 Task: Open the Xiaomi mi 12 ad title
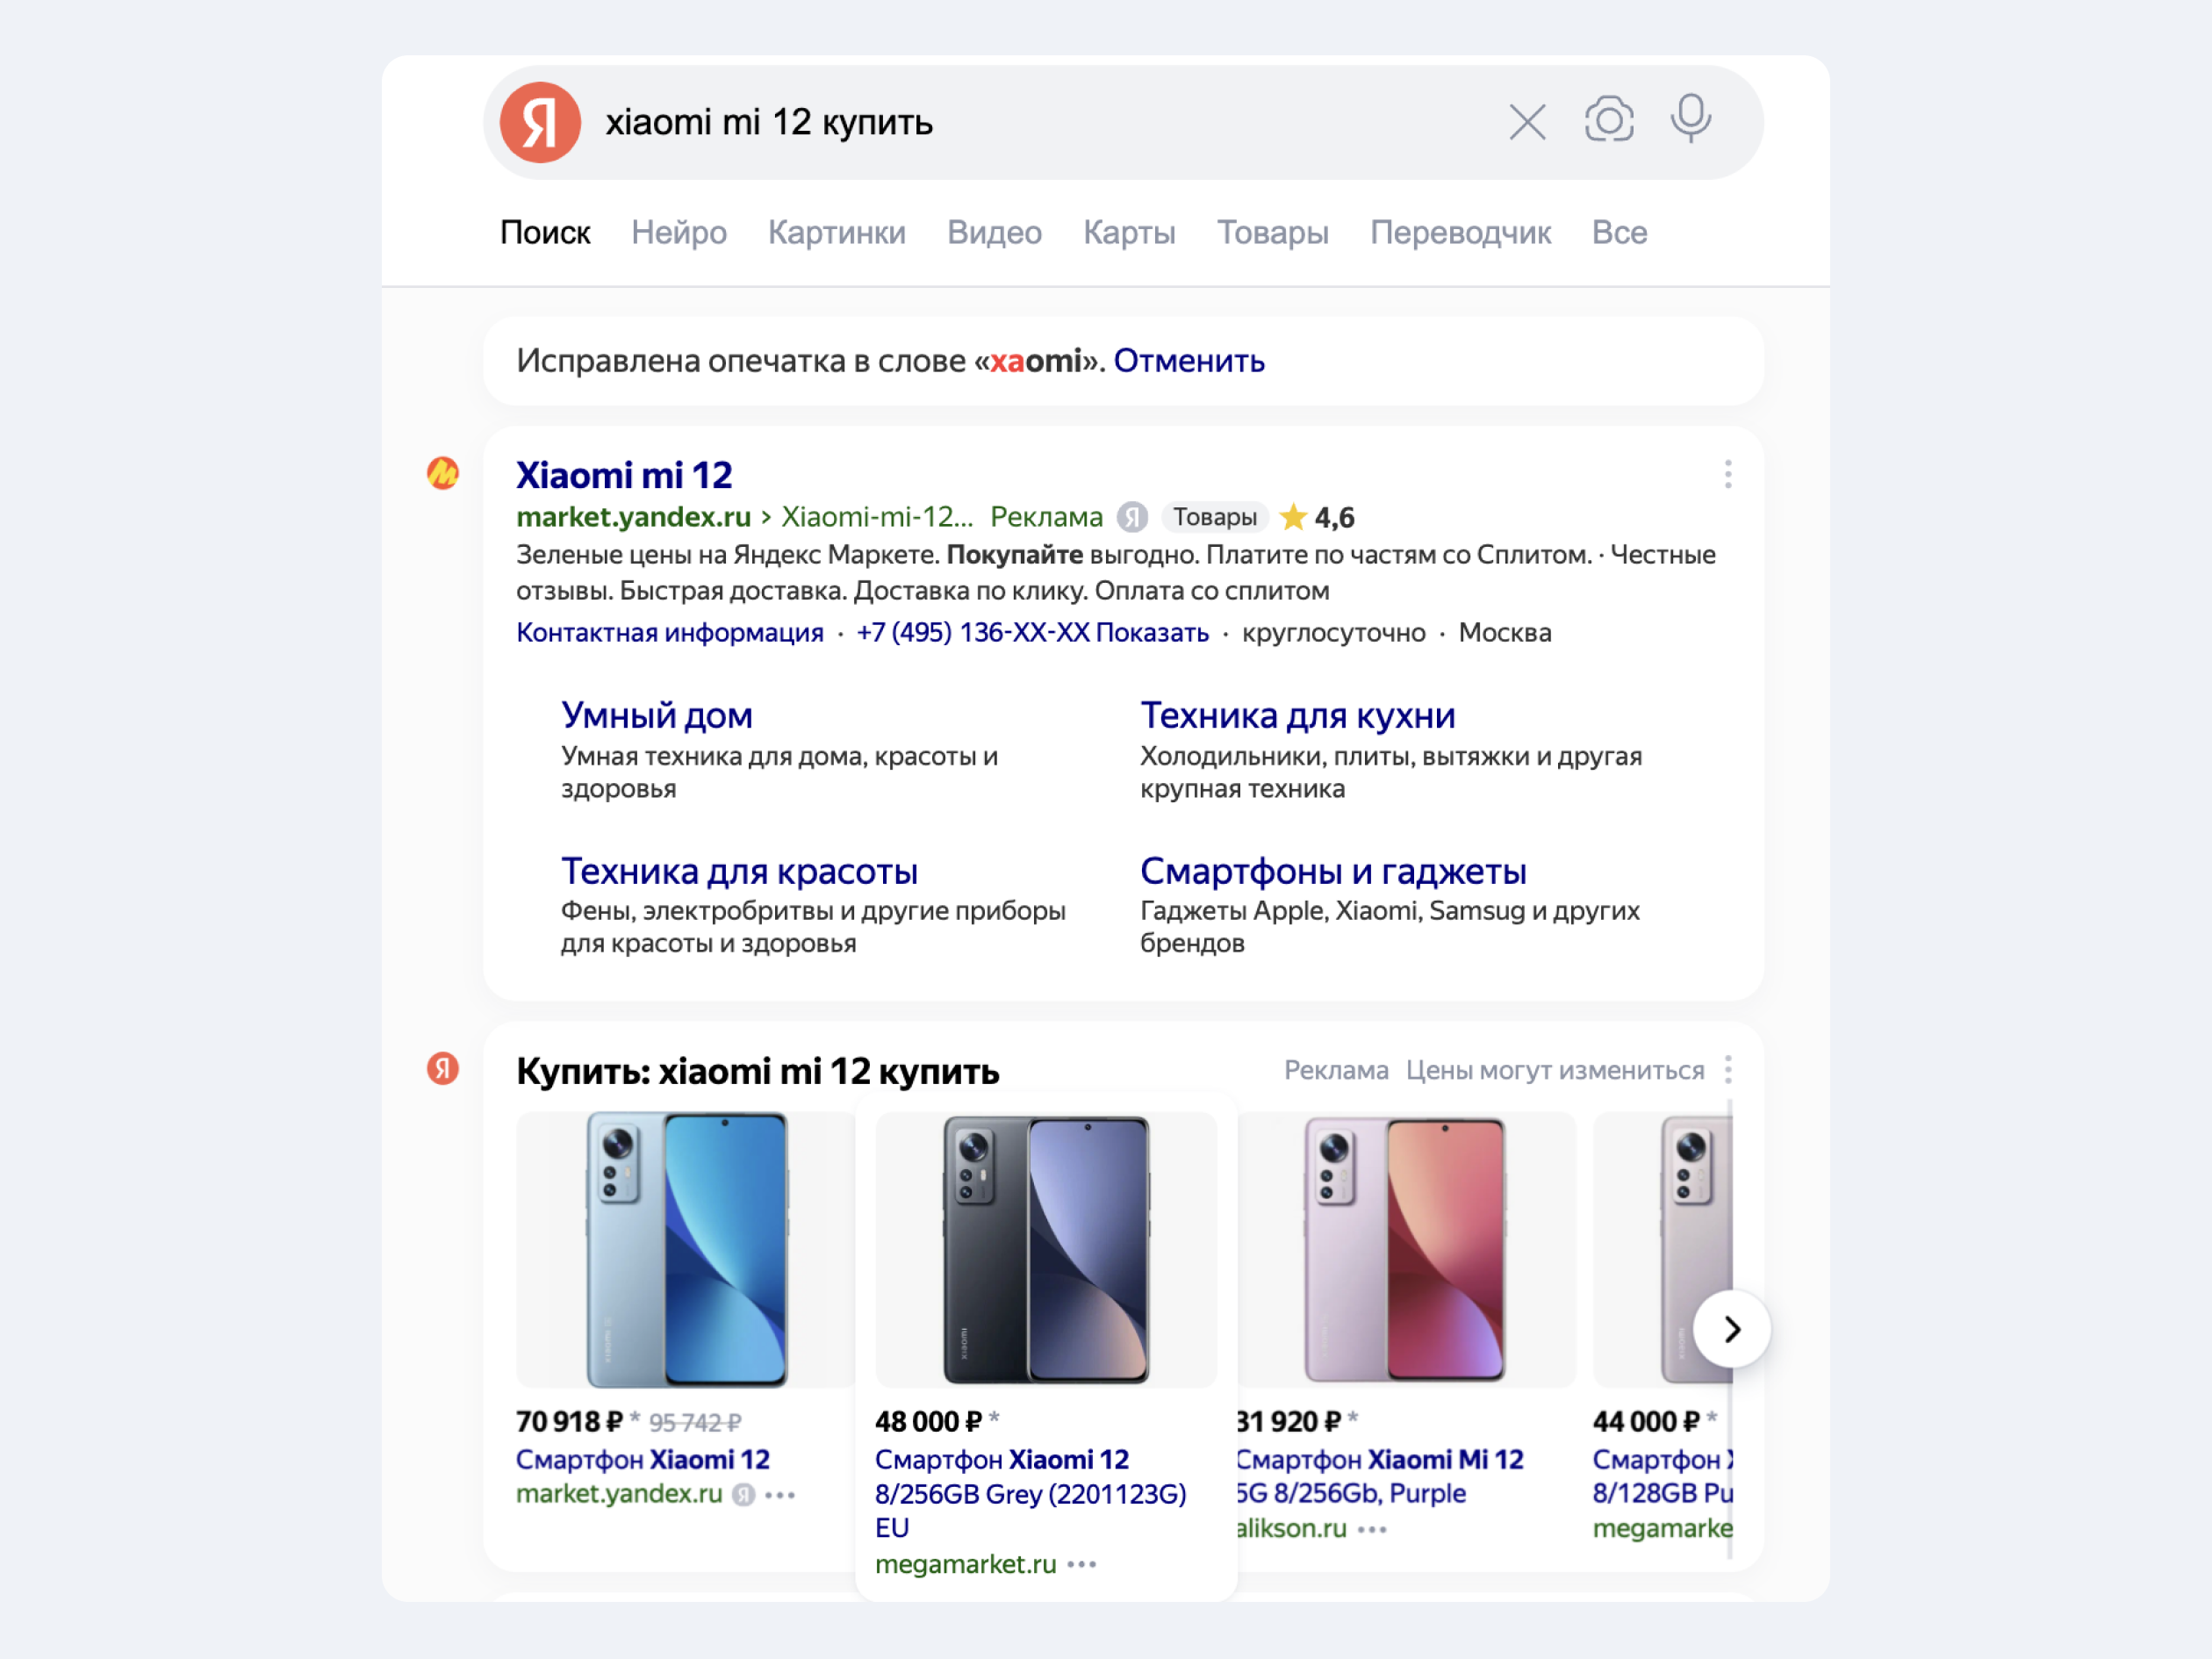click(624, 475)
